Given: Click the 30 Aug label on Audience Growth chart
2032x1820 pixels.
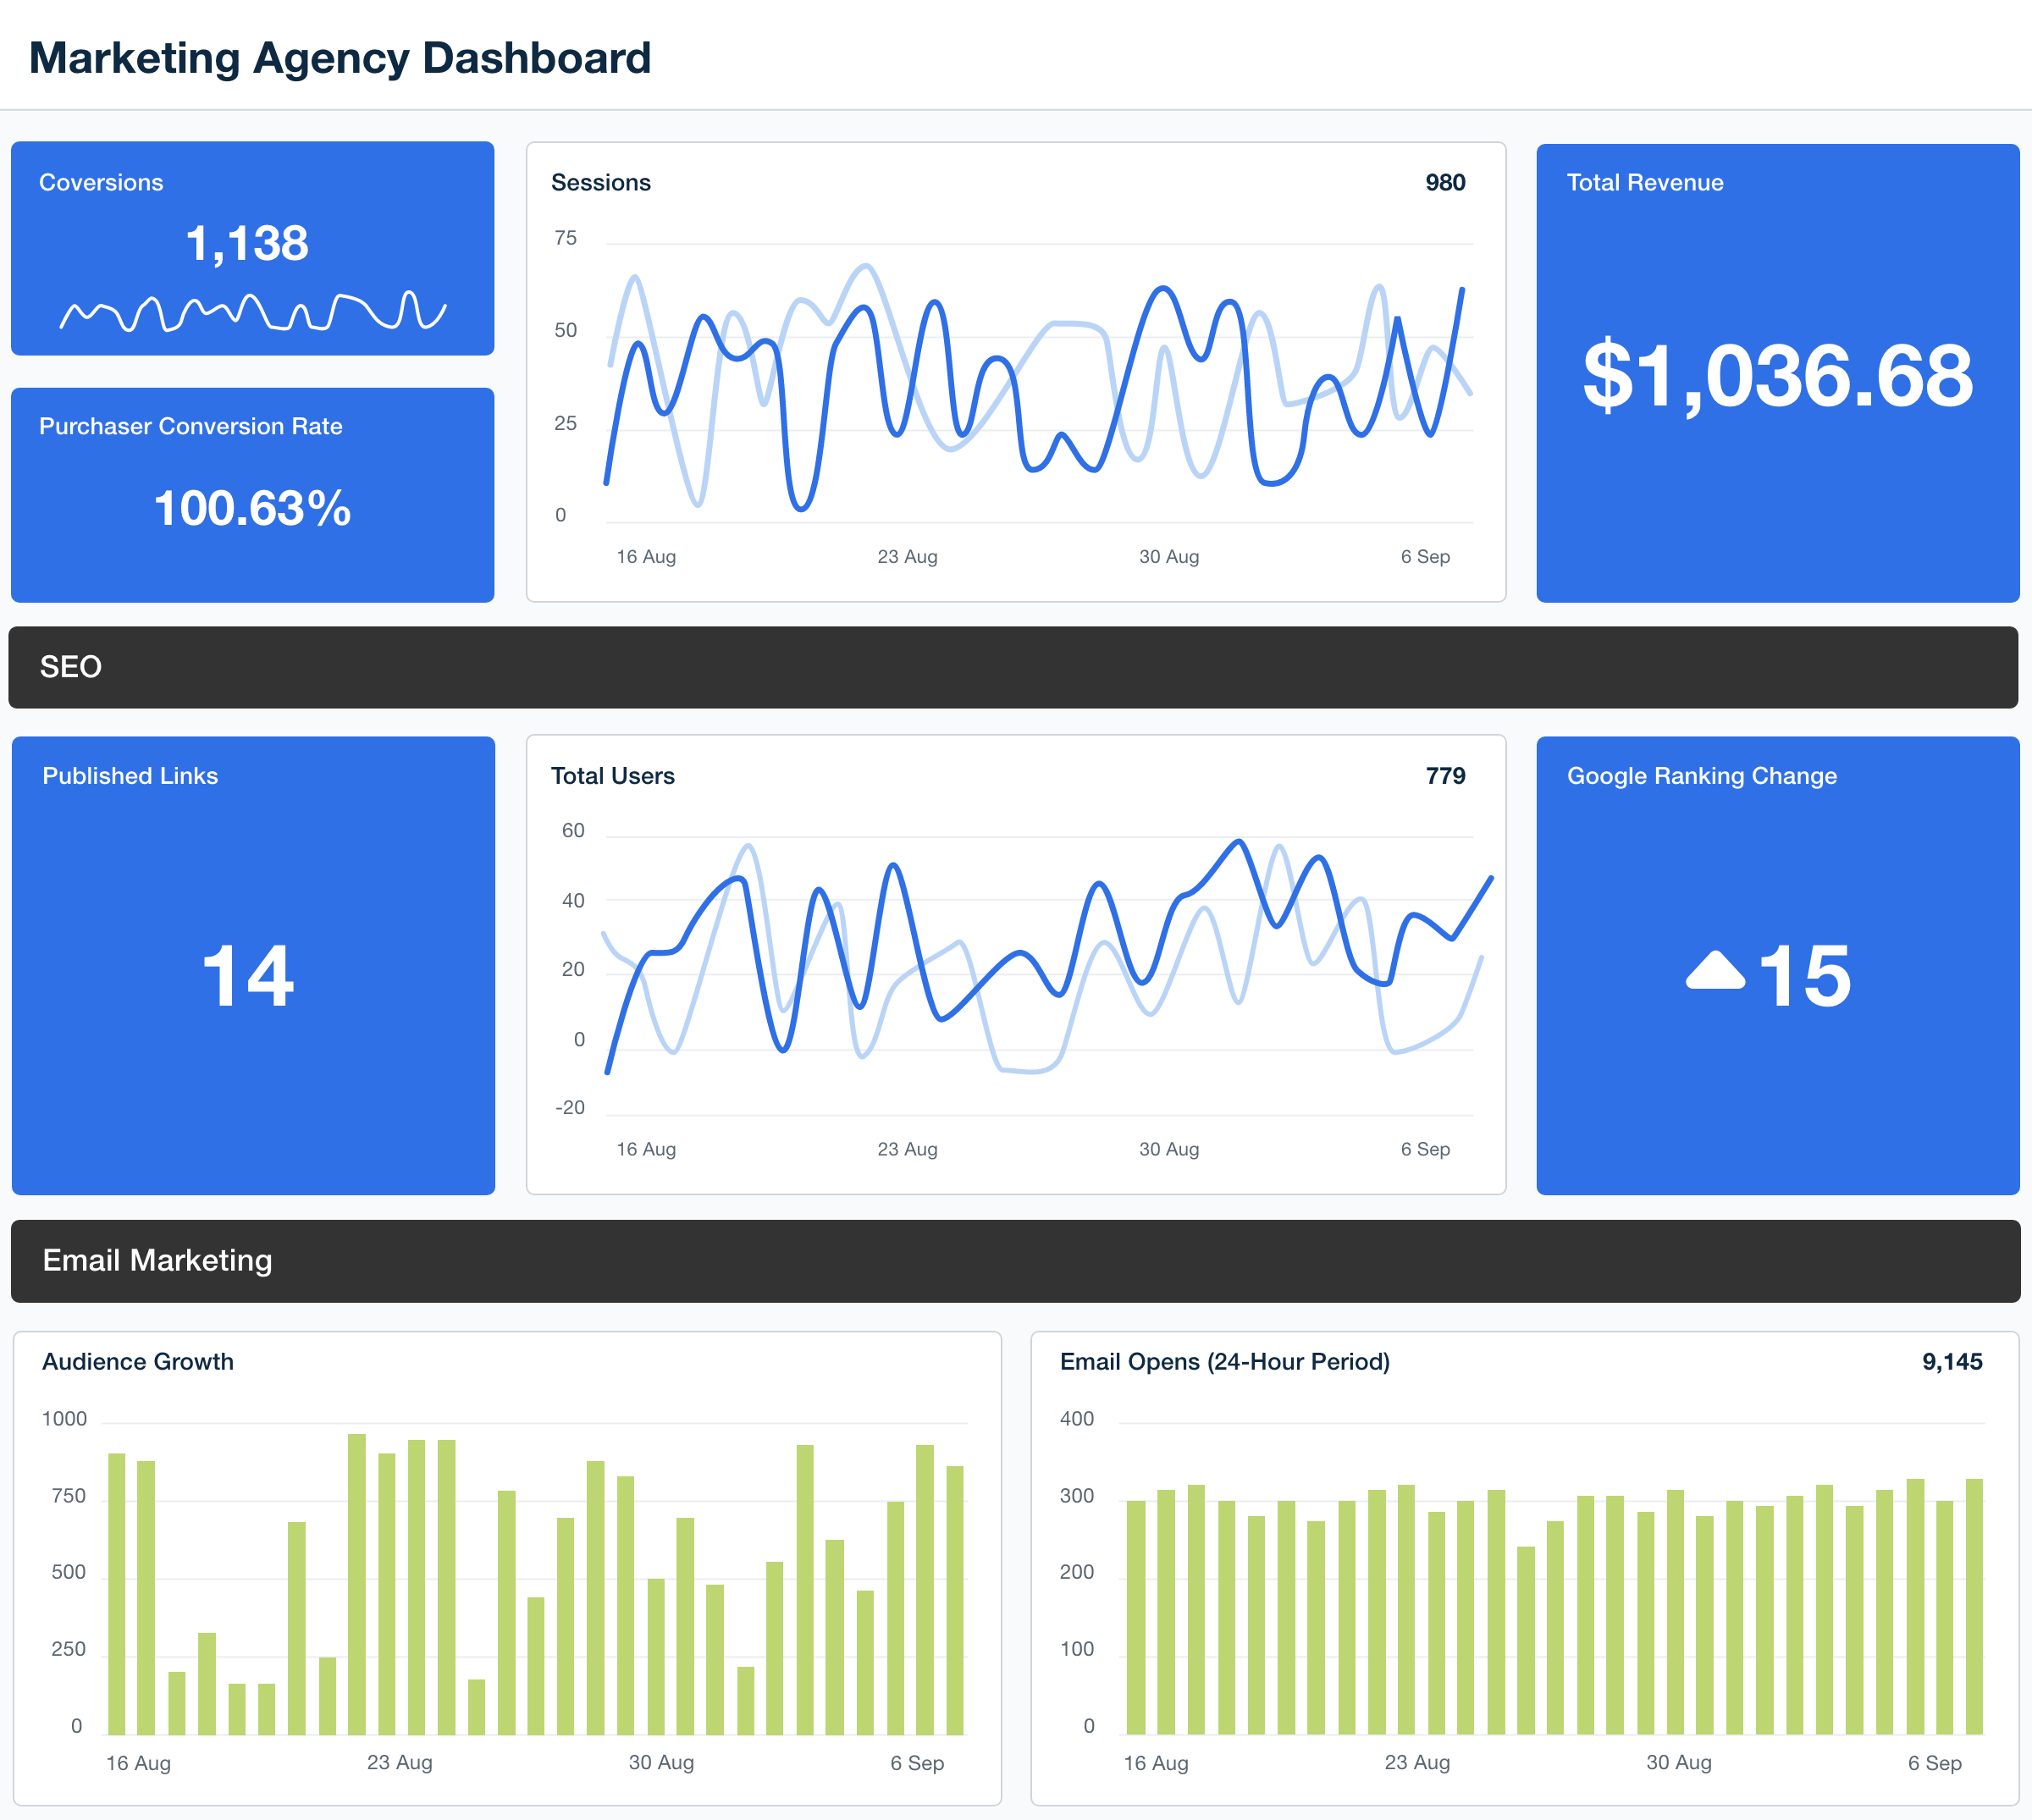Looking at the screenshot, I should (x=660, y=1762).
